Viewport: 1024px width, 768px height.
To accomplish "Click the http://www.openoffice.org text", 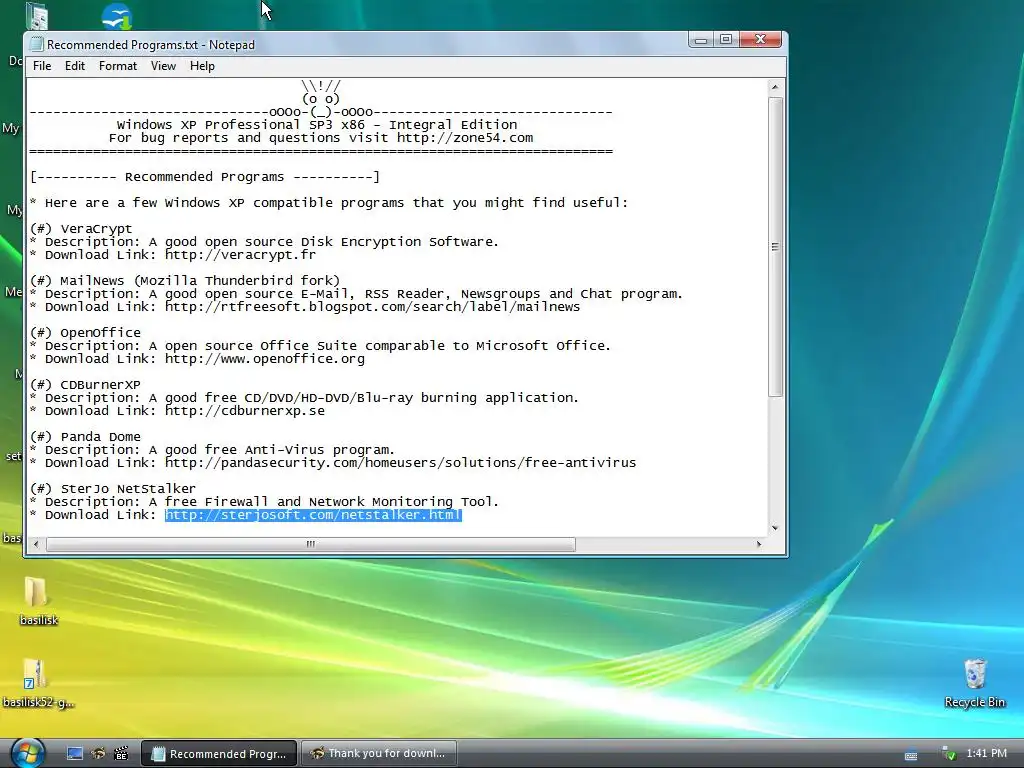I will pos(264,359).
